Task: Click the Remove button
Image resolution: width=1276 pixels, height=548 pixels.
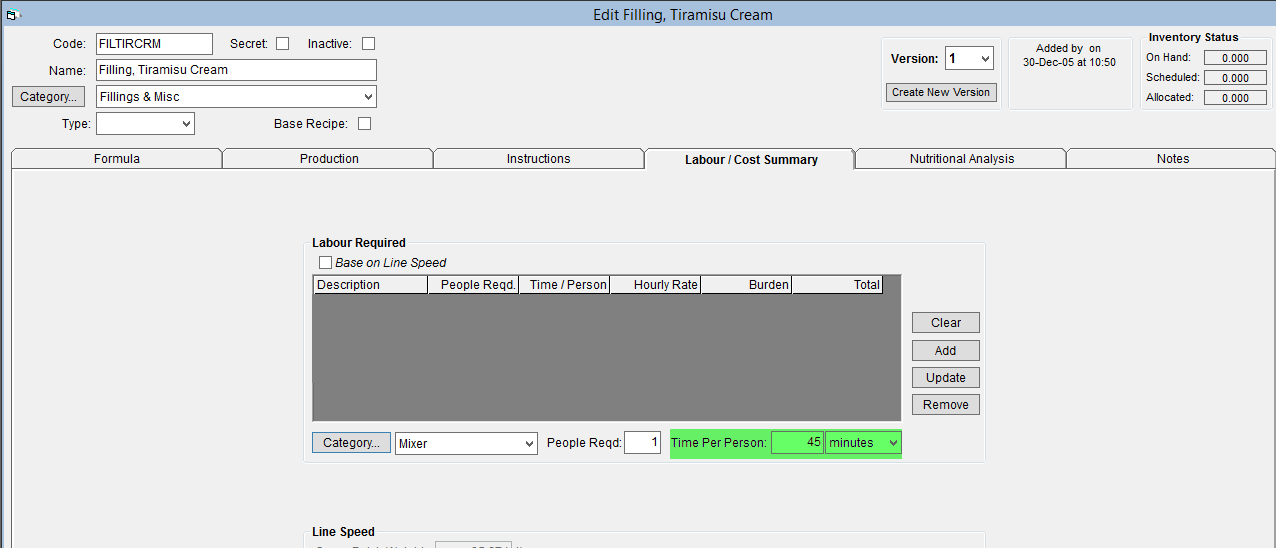Action: pyautogui.click(x=946, y=405)
